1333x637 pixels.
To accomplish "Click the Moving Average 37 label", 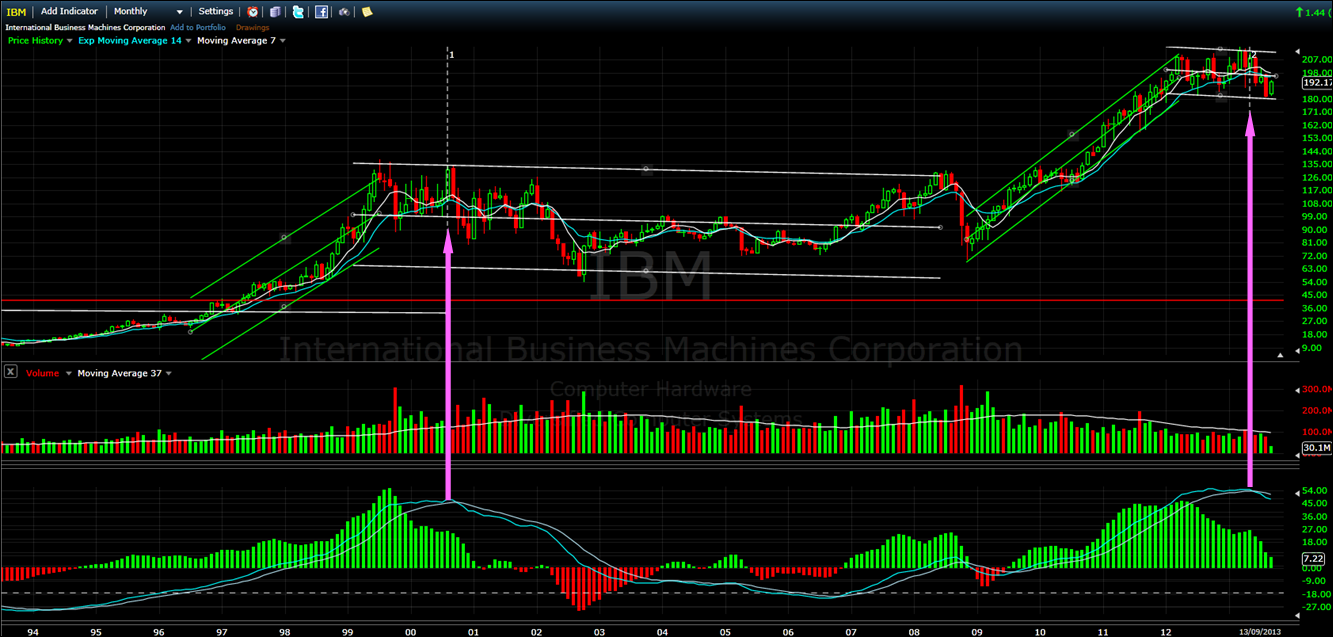I will (x=119, y=373).
